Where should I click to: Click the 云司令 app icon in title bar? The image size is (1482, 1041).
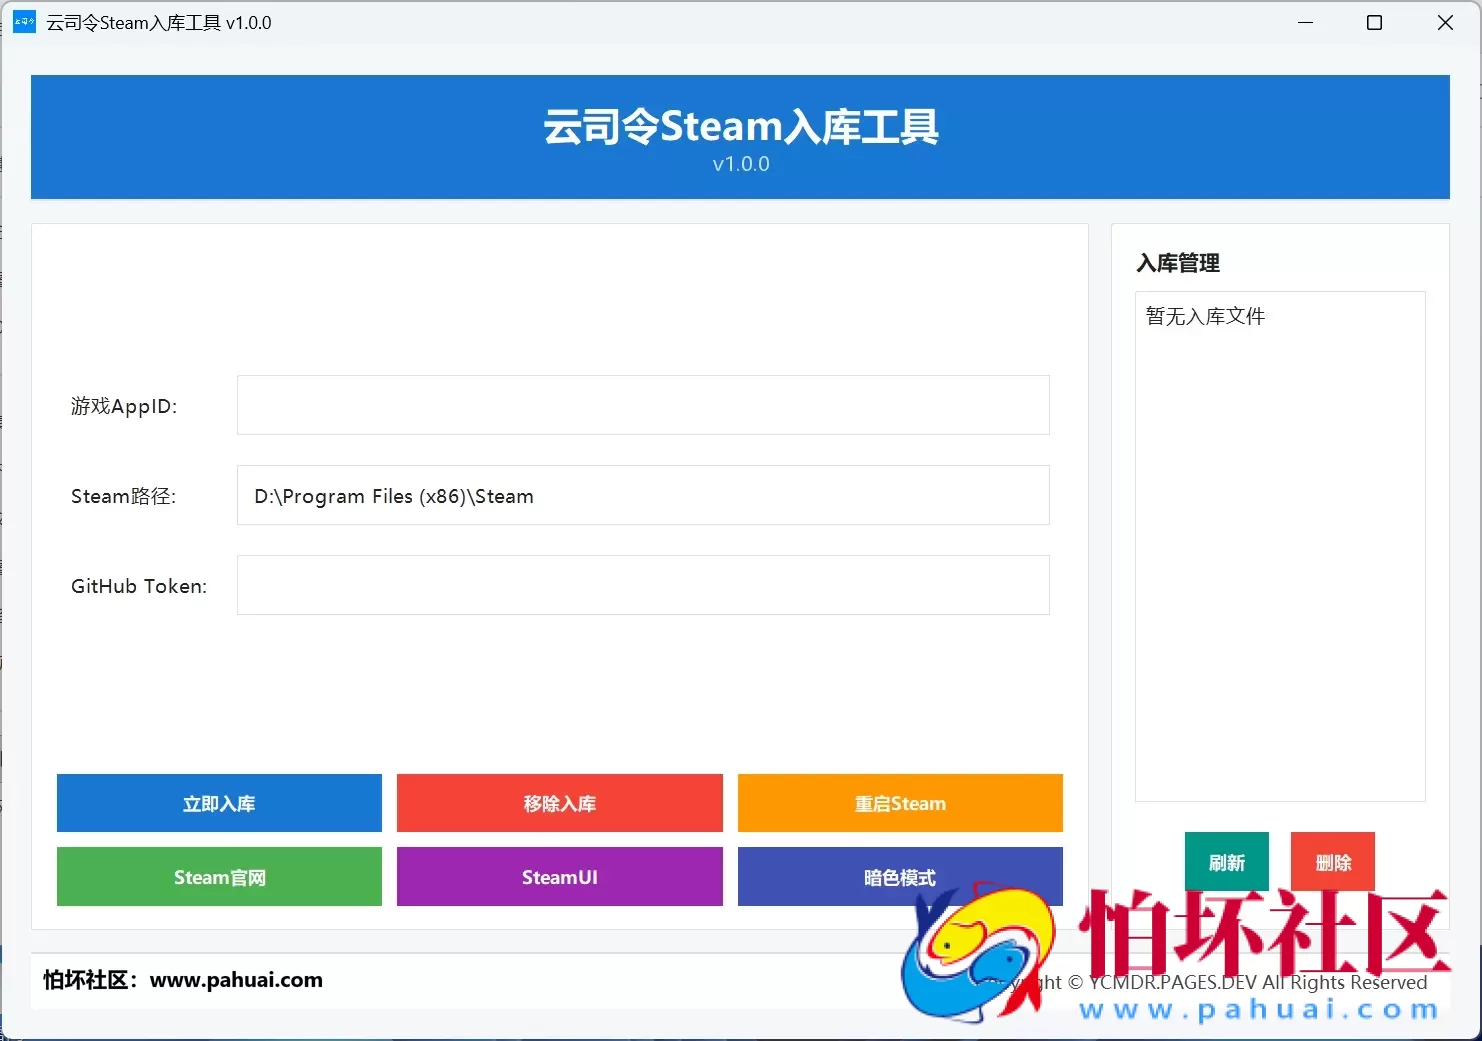23,21
